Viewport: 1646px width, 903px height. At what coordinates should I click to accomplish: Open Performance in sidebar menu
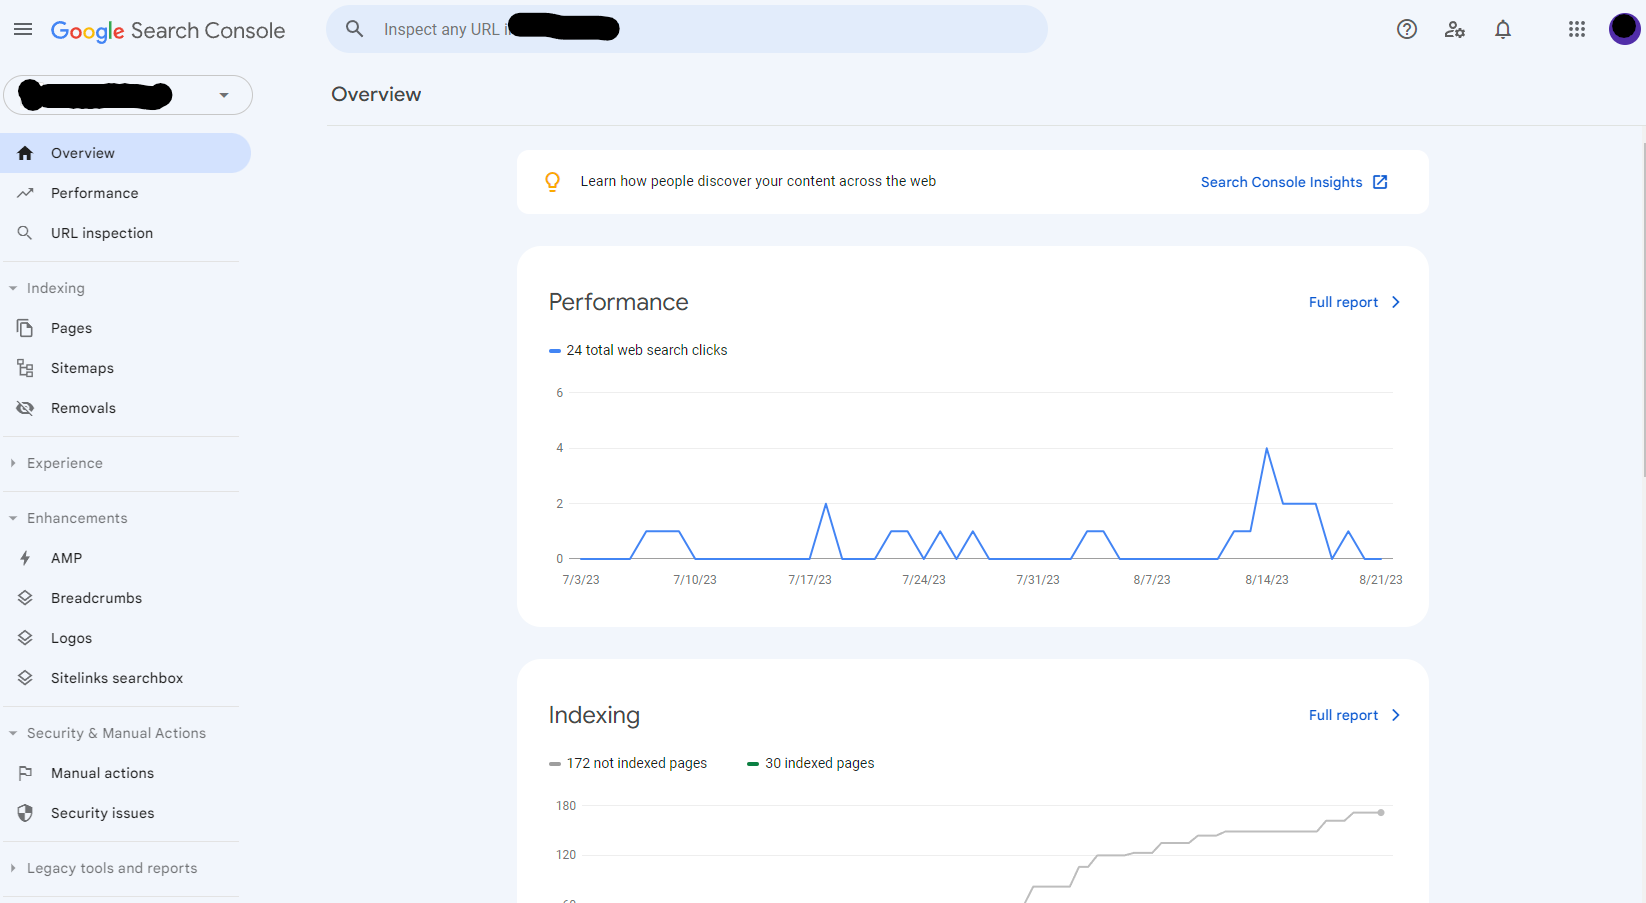tap(125, 193)
